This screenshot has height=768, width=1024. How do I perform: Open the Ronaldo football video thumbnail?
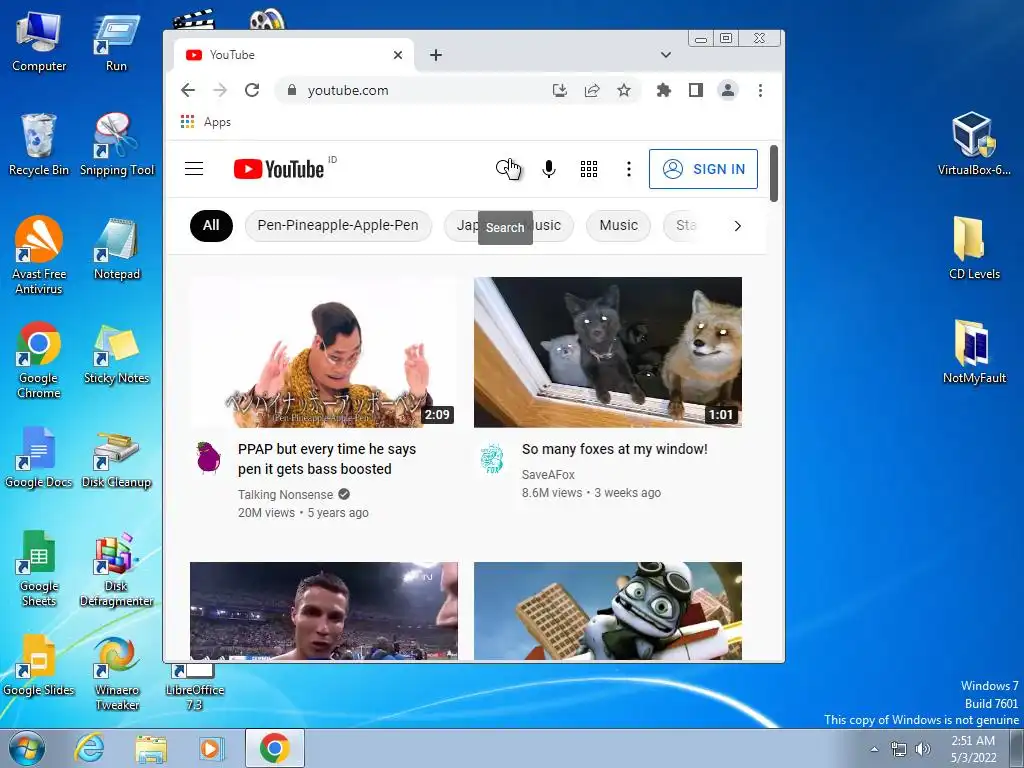coord(324,611)
